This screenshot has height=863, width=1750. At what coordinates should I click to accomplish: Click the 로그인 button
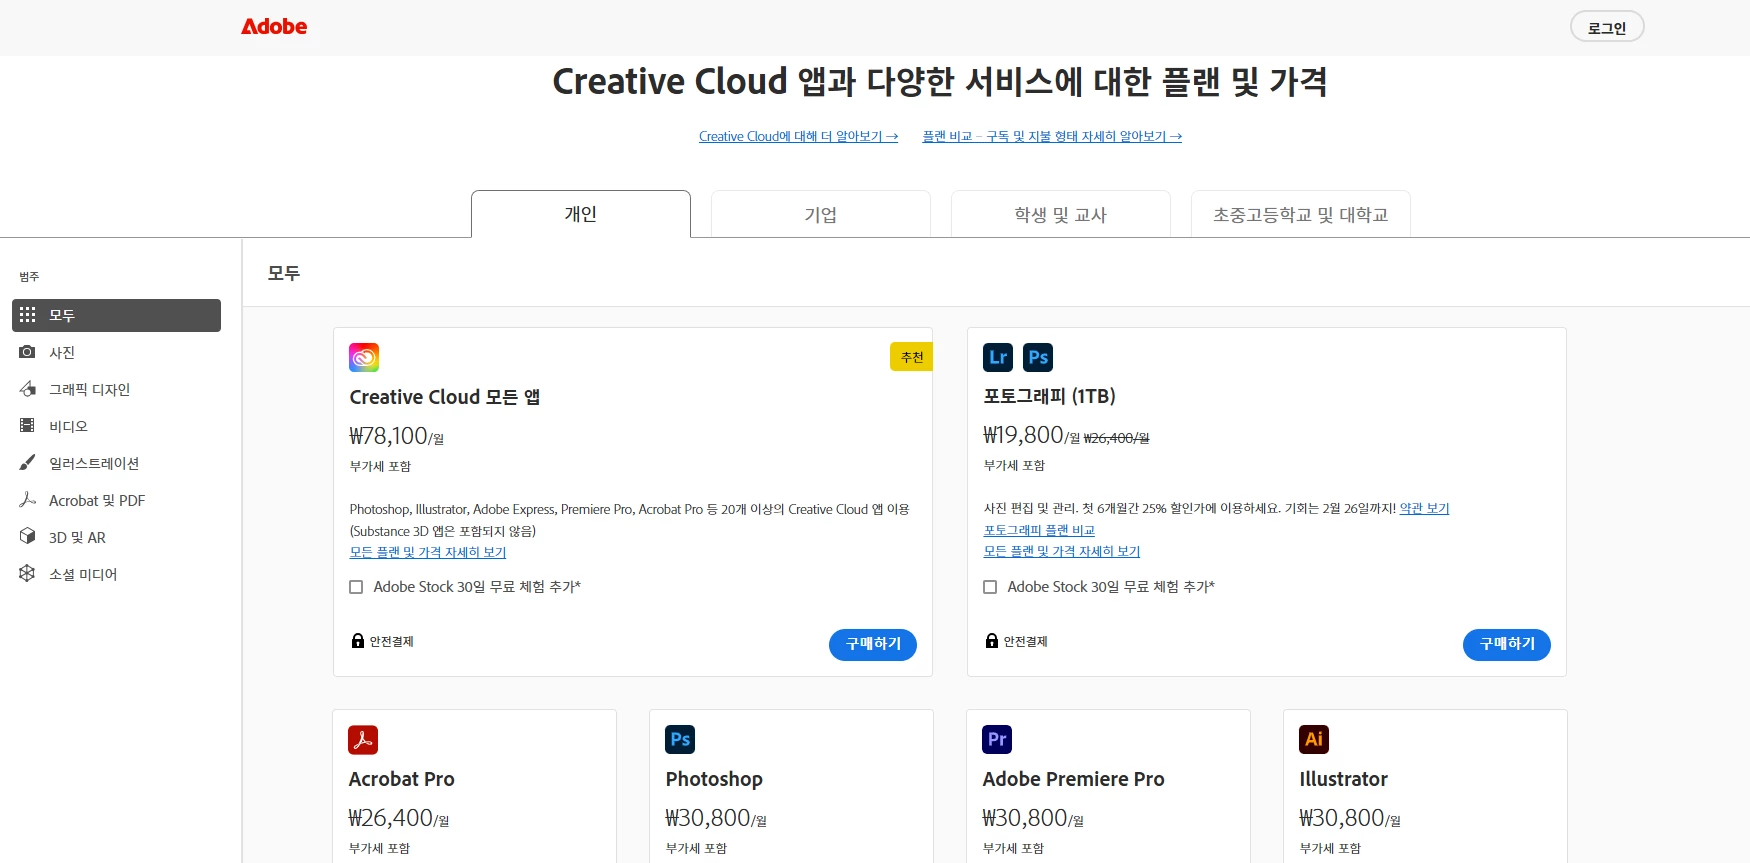click(1607, 27)
